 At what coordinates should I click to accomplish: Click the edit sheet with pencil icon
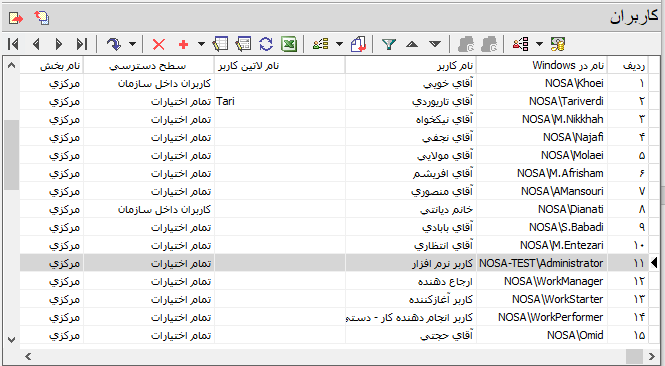pos(220,44)
